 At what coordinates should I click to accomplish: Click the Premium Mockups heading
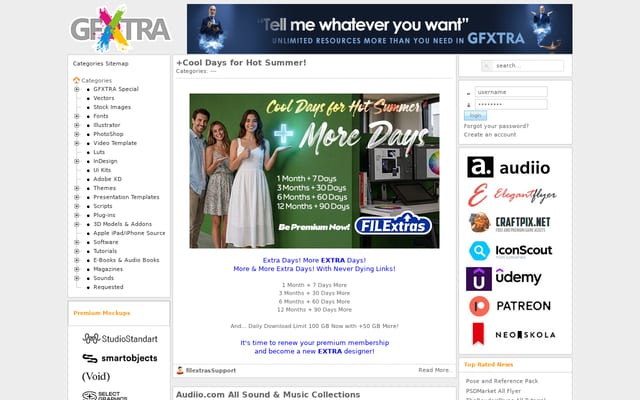[102, 313]
